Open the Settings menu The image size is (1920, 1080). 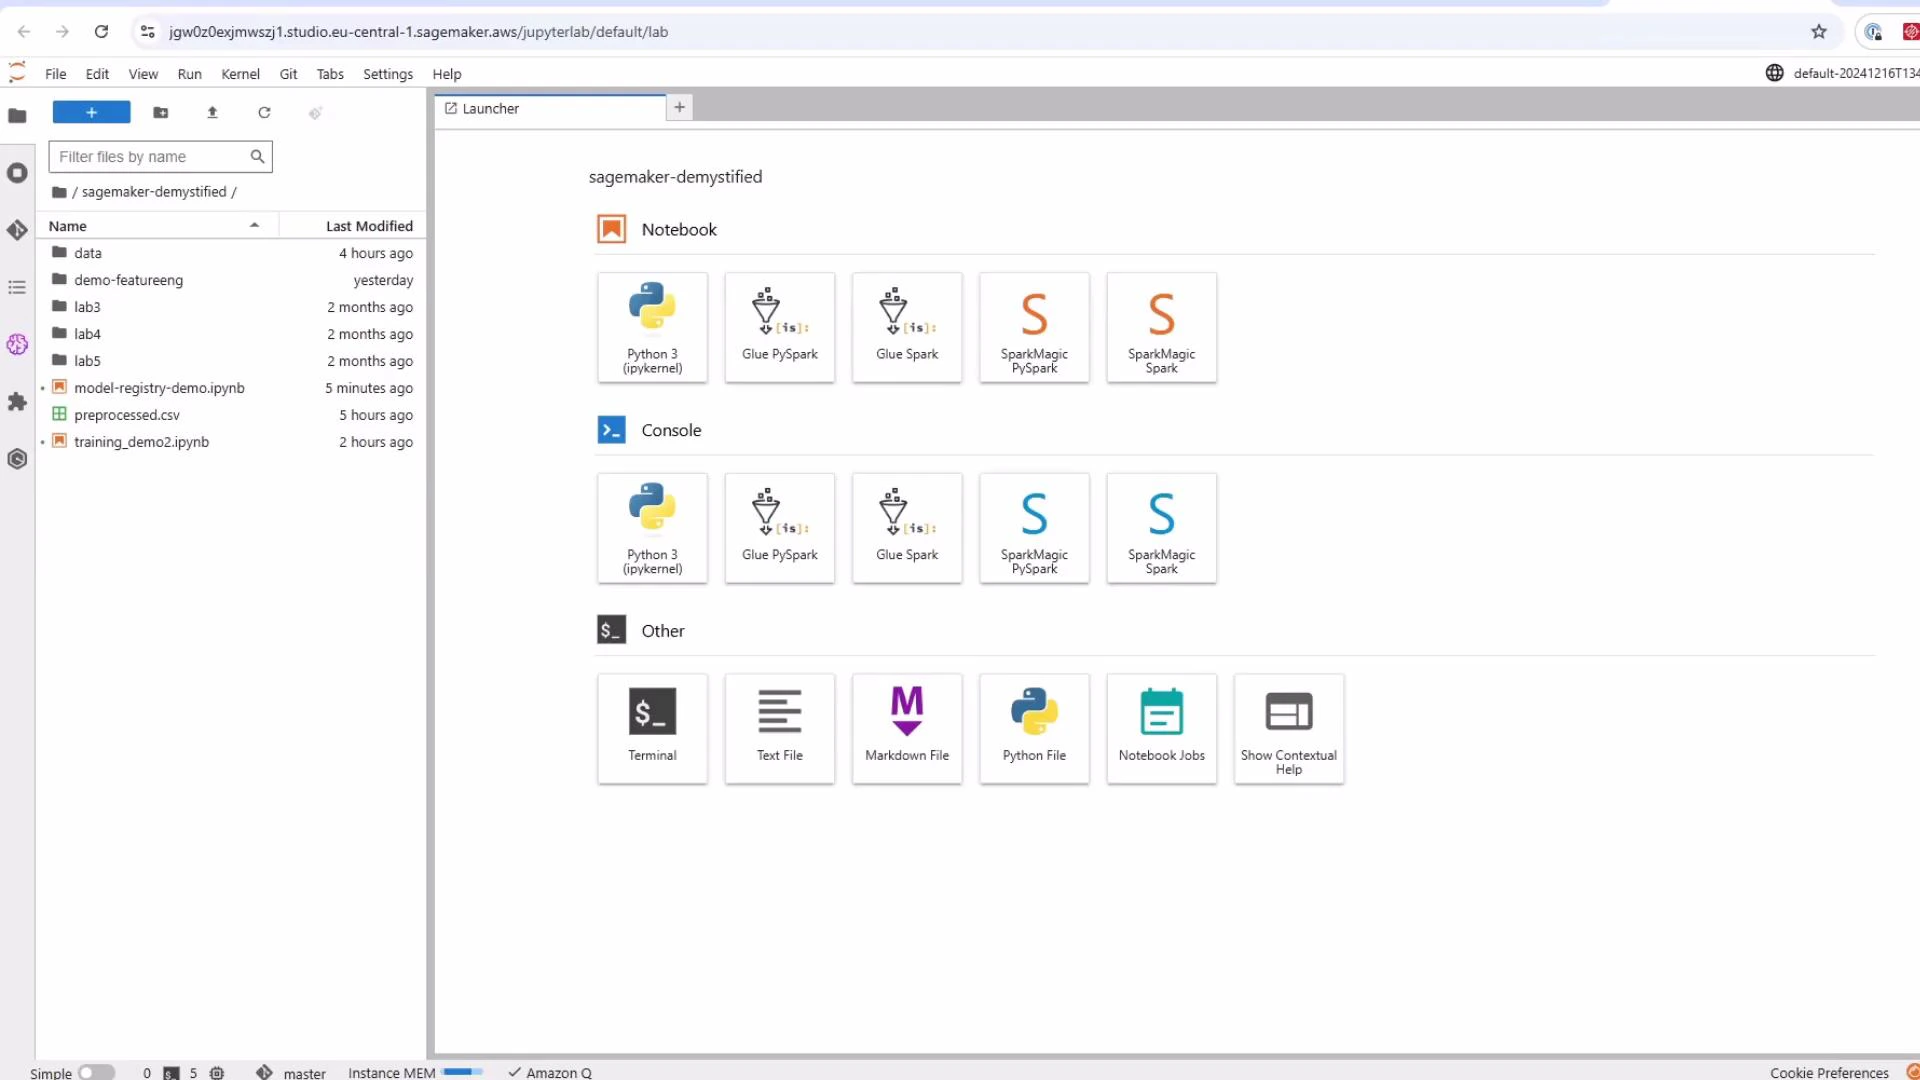[x=388, y=74]
